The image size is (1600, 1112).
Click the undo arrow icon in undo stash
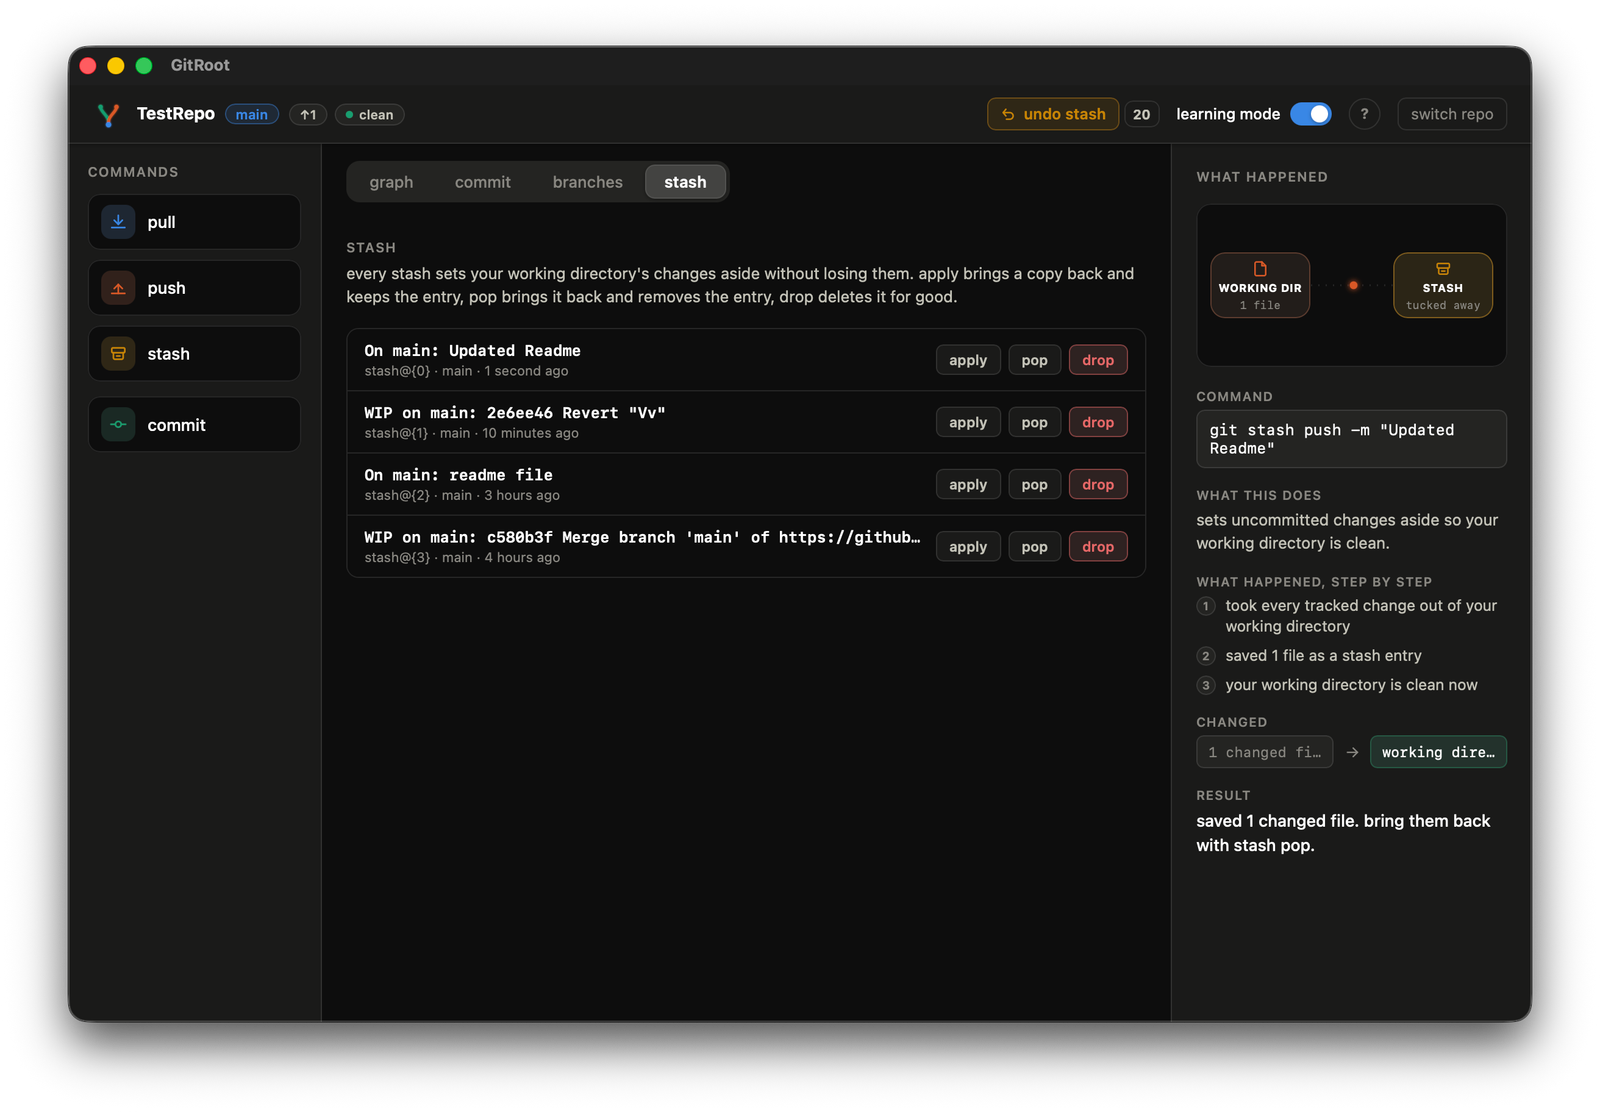coord(1008,115)
